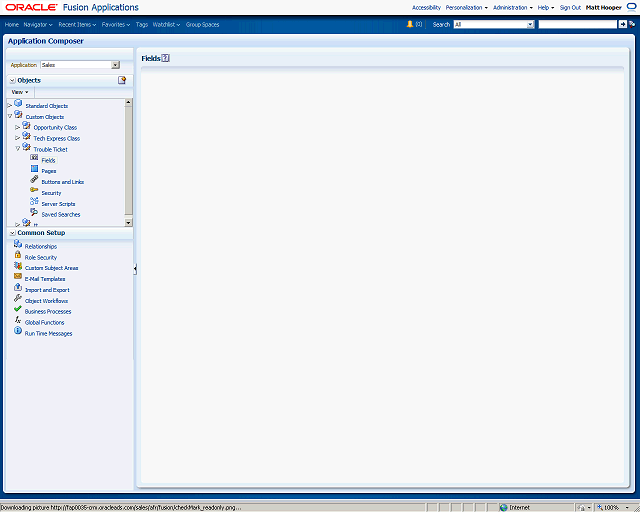The width and height of the screenshot is (640, 512).
Task: Open the Search category All dropdown
Action: click(530, 24)
